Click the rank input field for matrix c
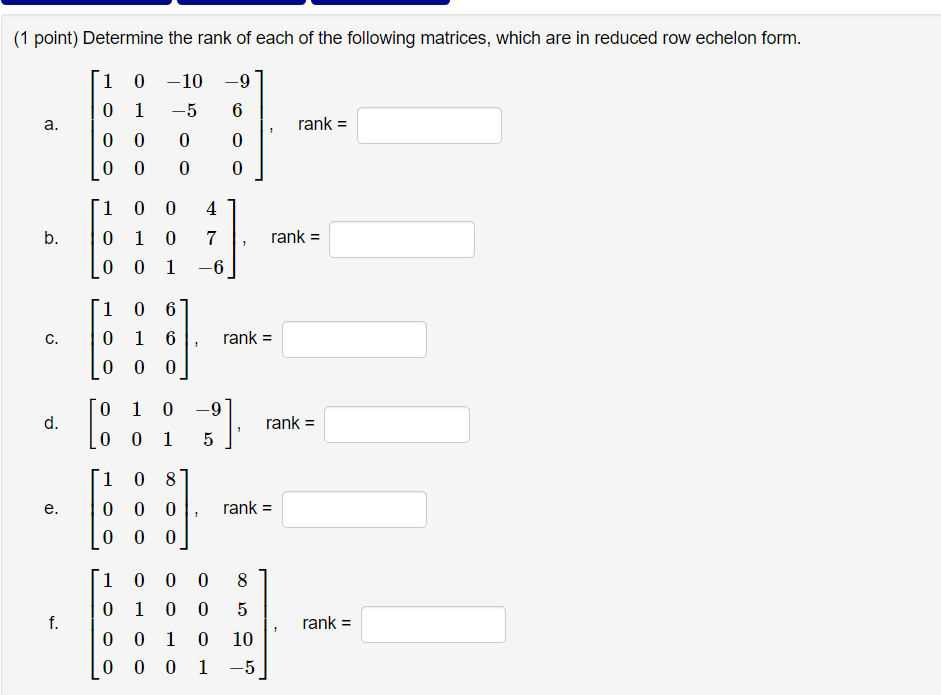Image resolution: width=941 pixels, height=695 pixels. click(x=354, y=339)
